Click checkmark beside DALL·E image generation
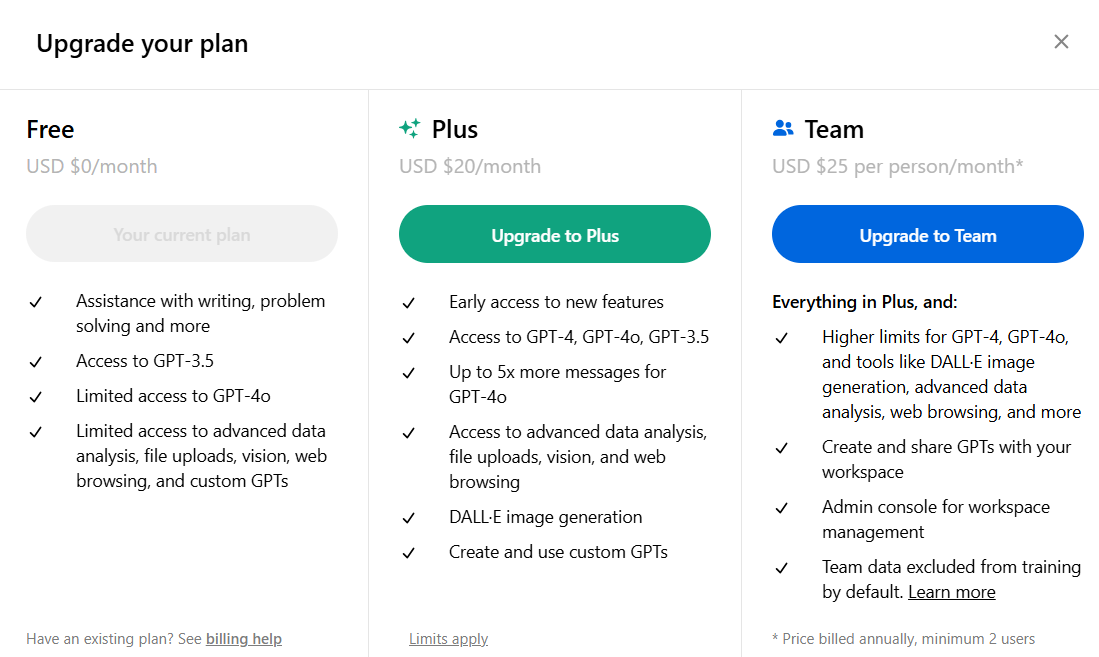 point(409,518)
